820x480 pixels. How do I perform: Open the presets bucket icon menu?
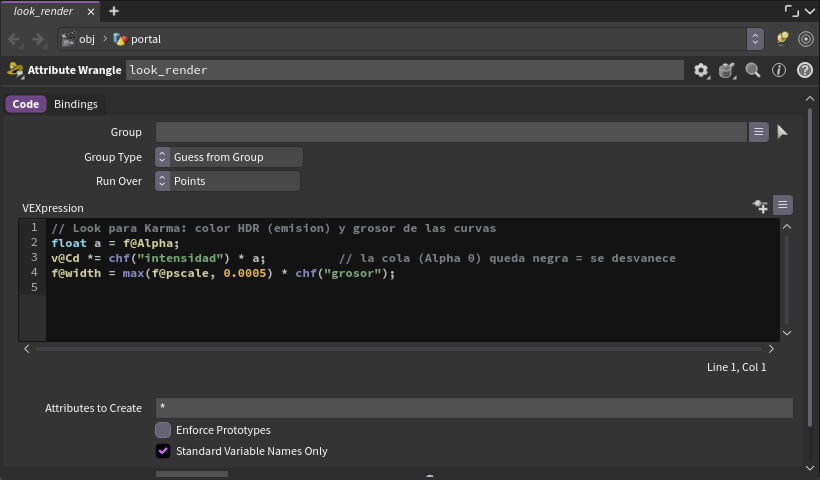pos(727,70)
